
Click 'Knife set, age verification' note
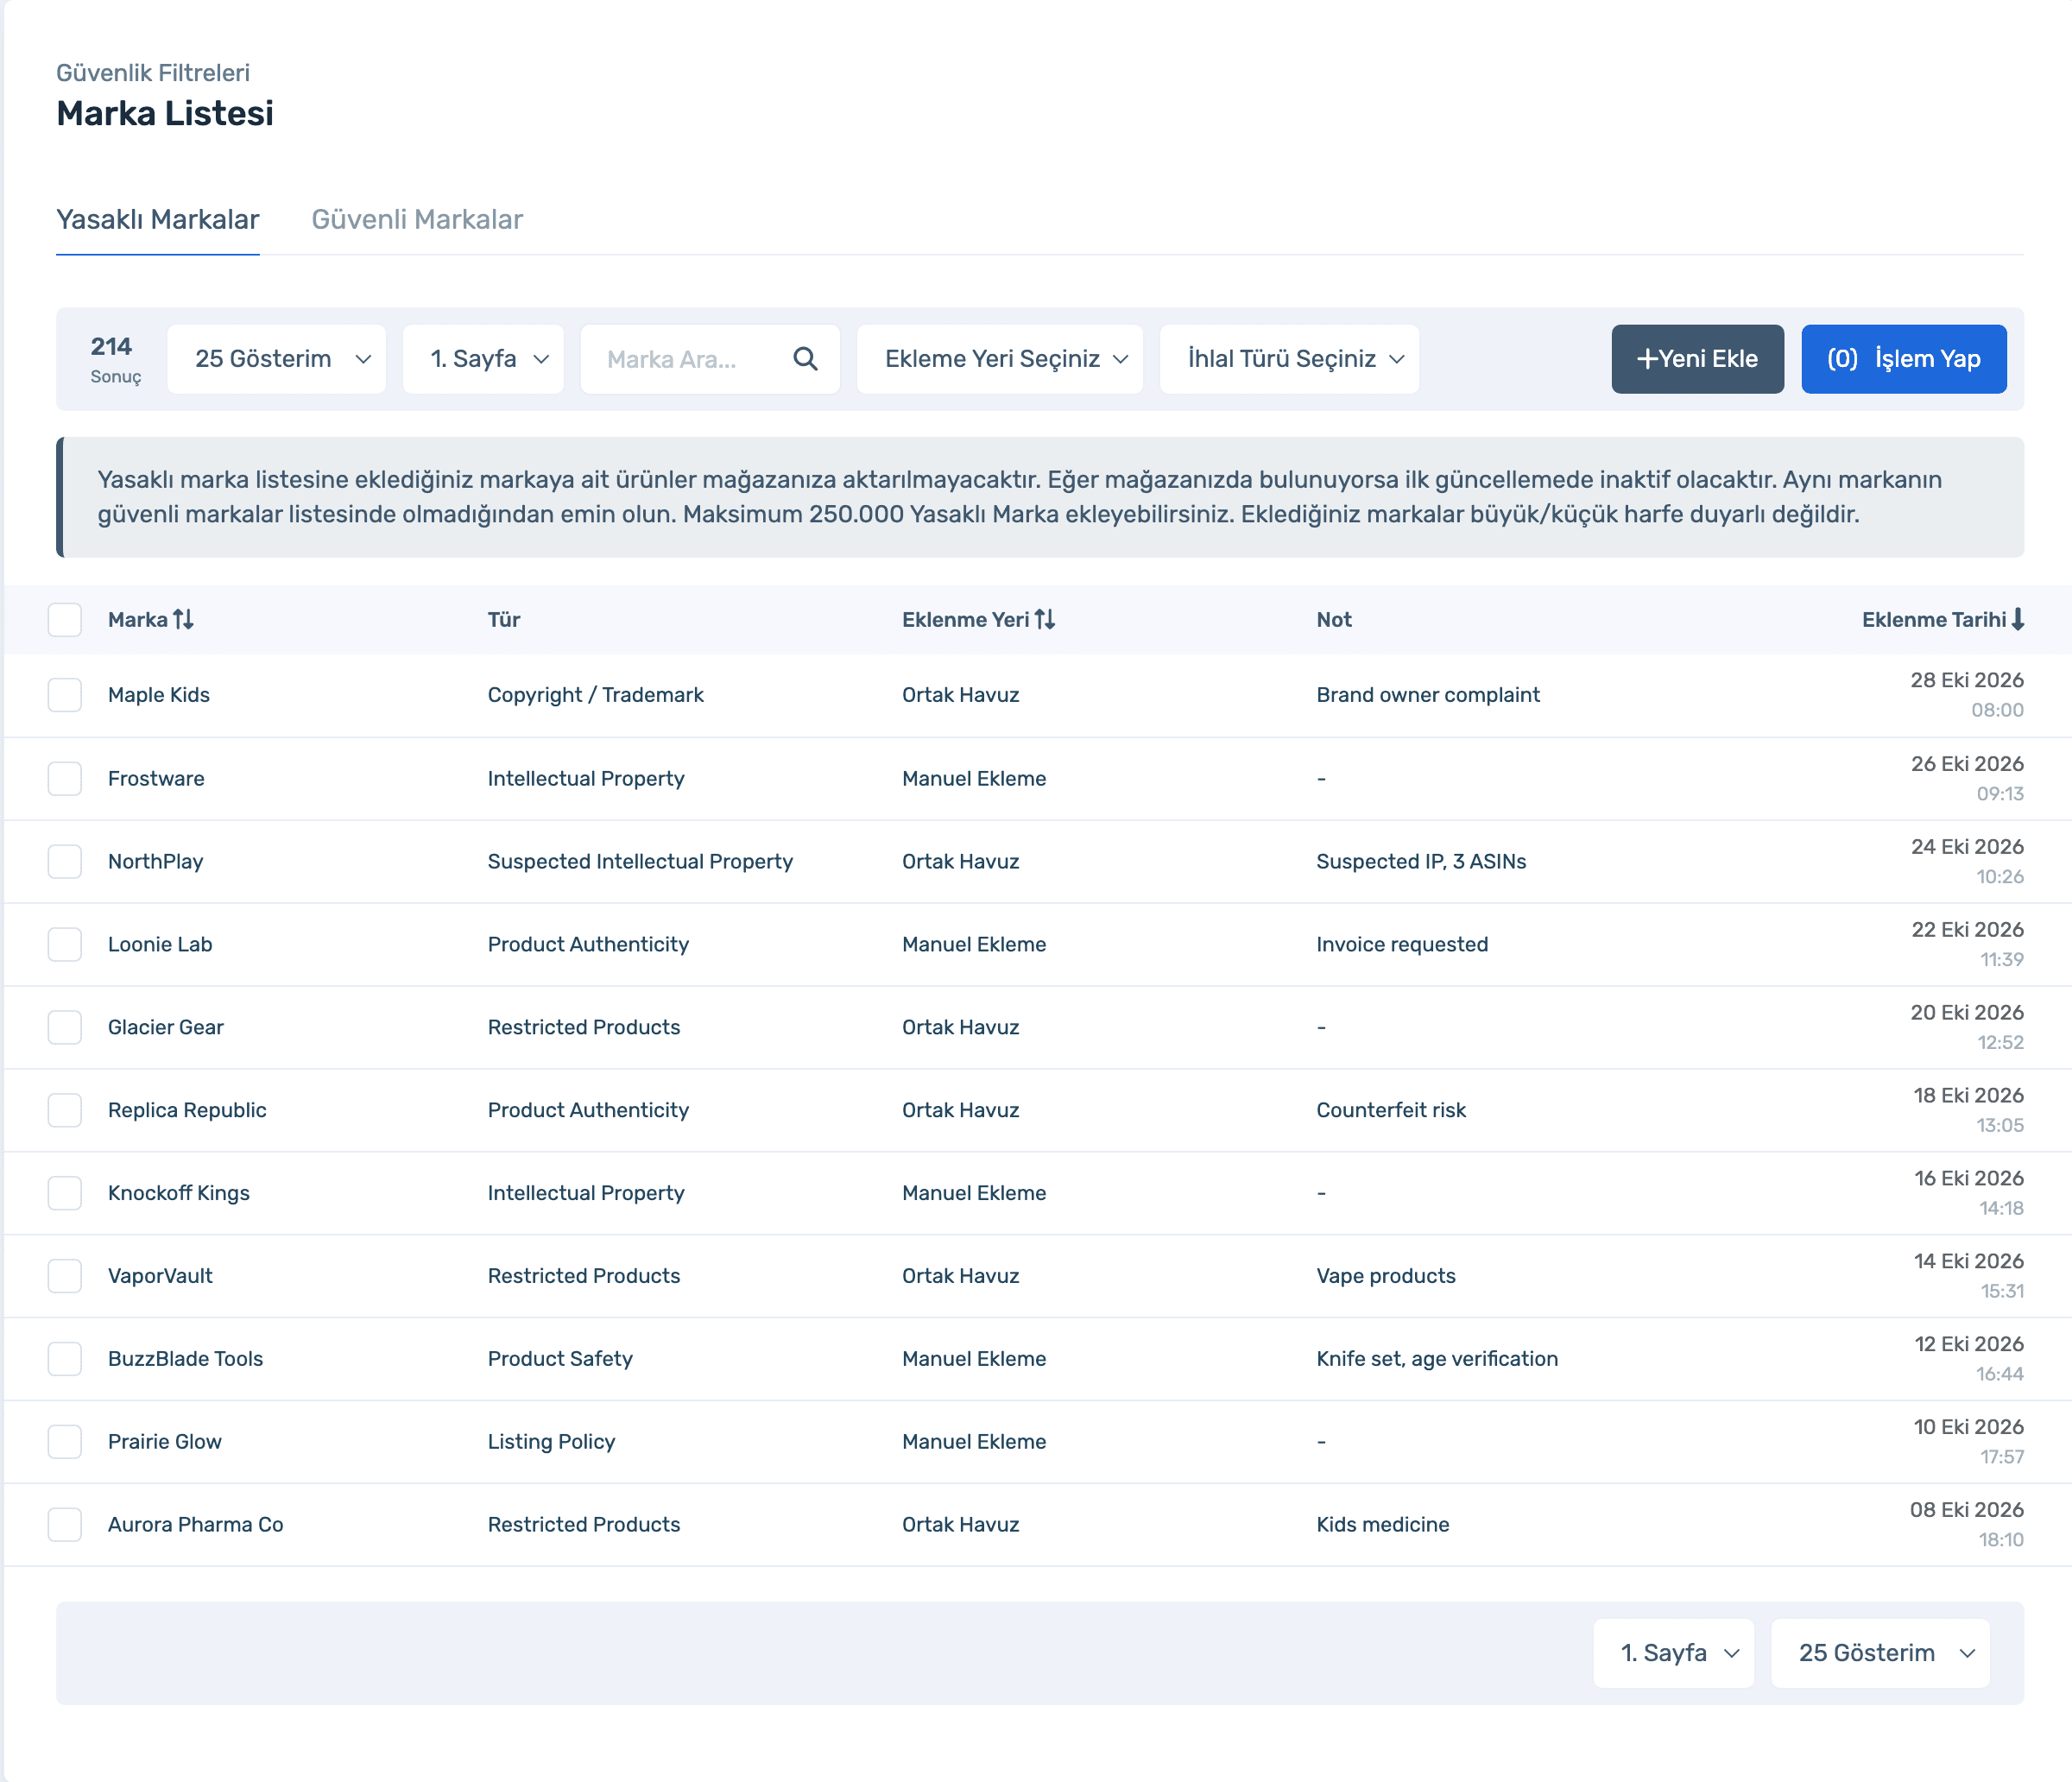(1437, 1360)
